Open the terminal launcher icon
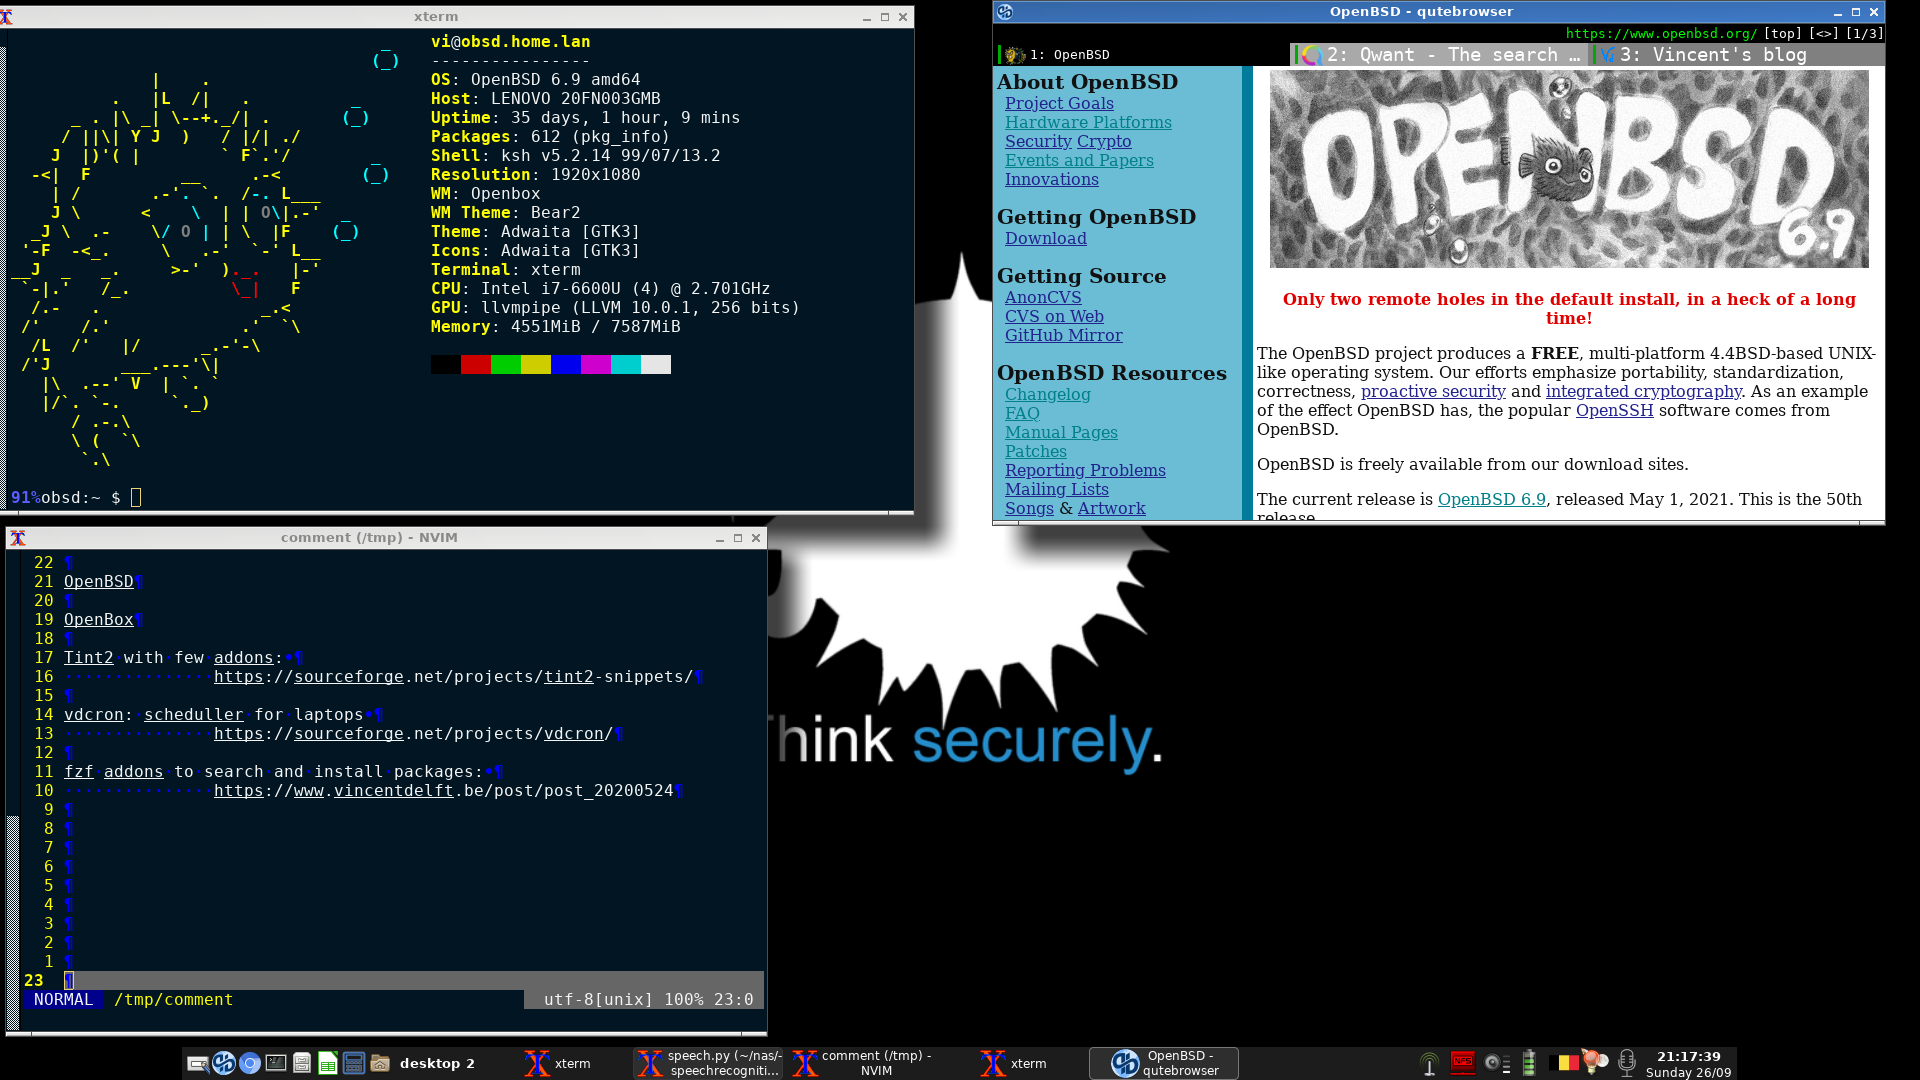Viewport: 1920px width, 1080px height. pos(276,1063)
